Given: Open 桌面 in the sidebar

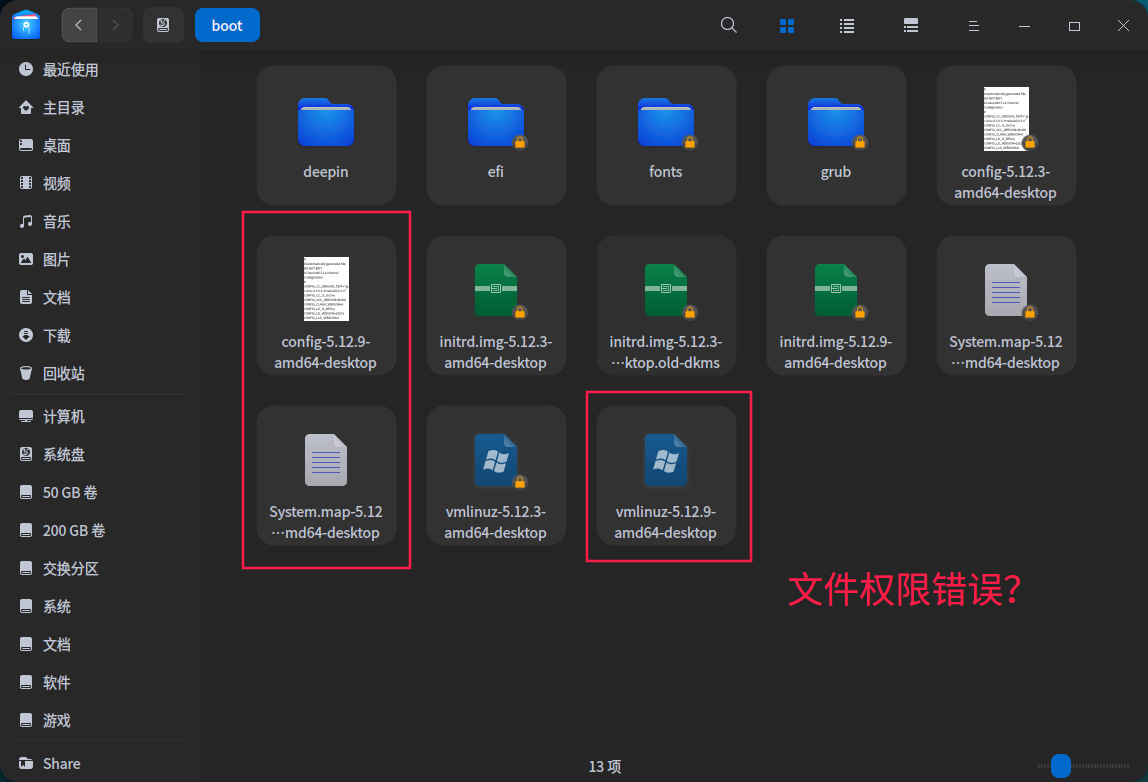Looking at the screenshot, I should (95, 146).
